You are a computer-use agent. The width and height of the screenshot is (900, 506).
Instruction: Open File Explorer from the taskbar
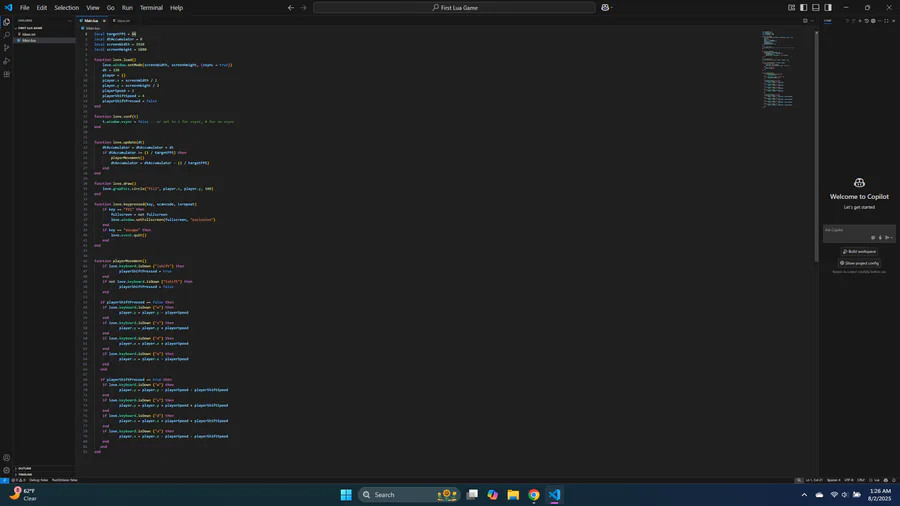click(513, 495)
